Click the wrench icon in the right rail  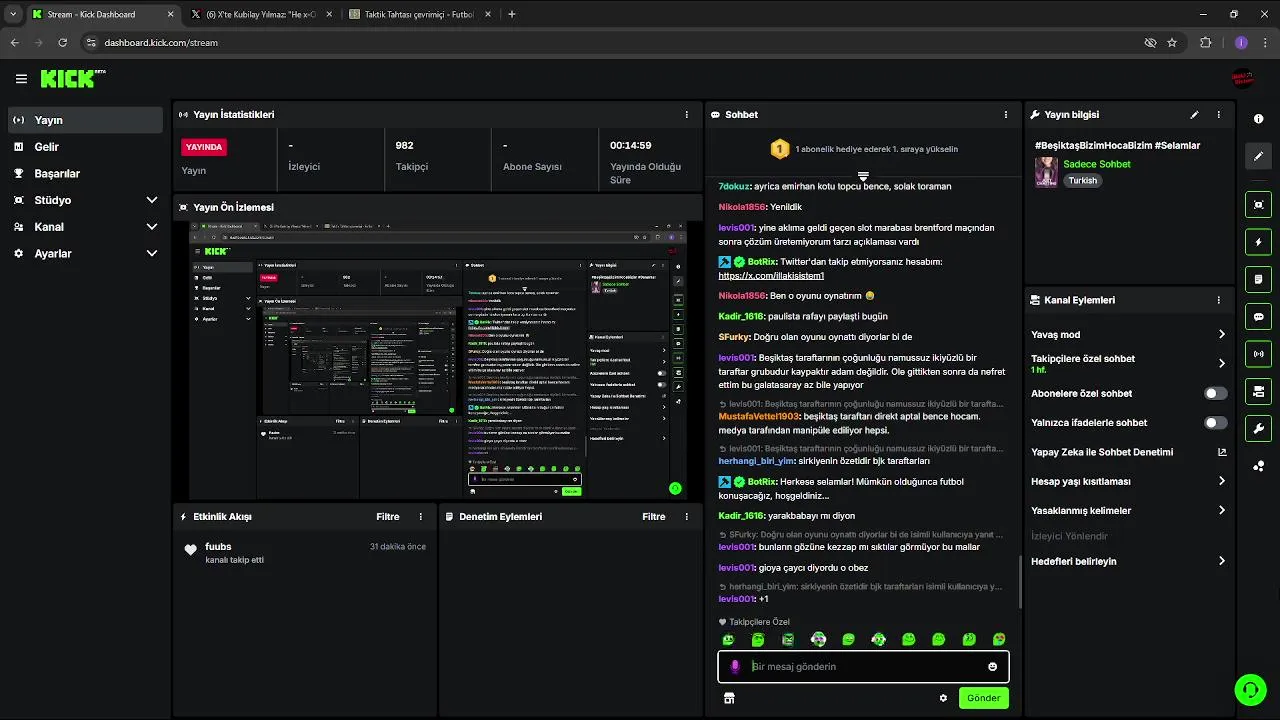coord(1258,428)
